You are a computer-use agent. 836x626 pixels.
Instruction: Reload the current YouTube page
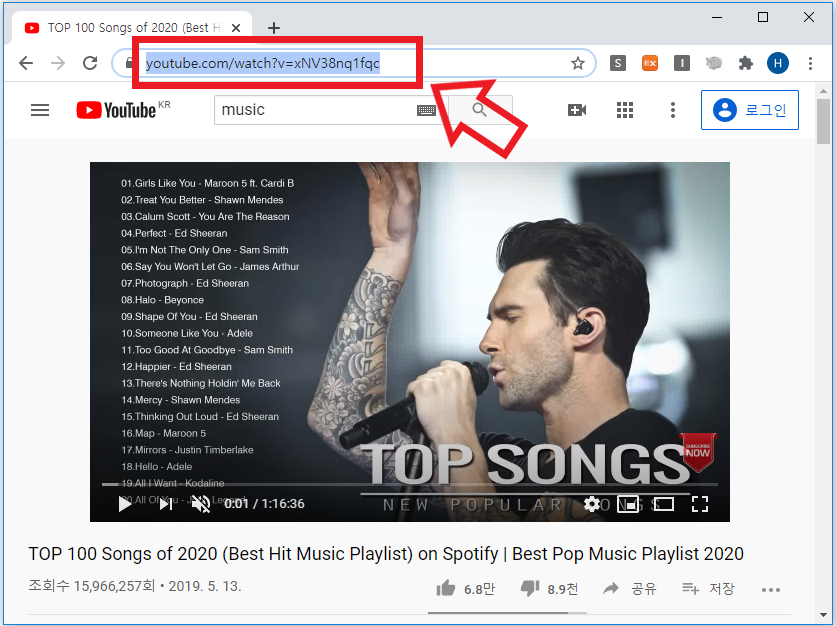pyautogui.click(x=90, y=63)
